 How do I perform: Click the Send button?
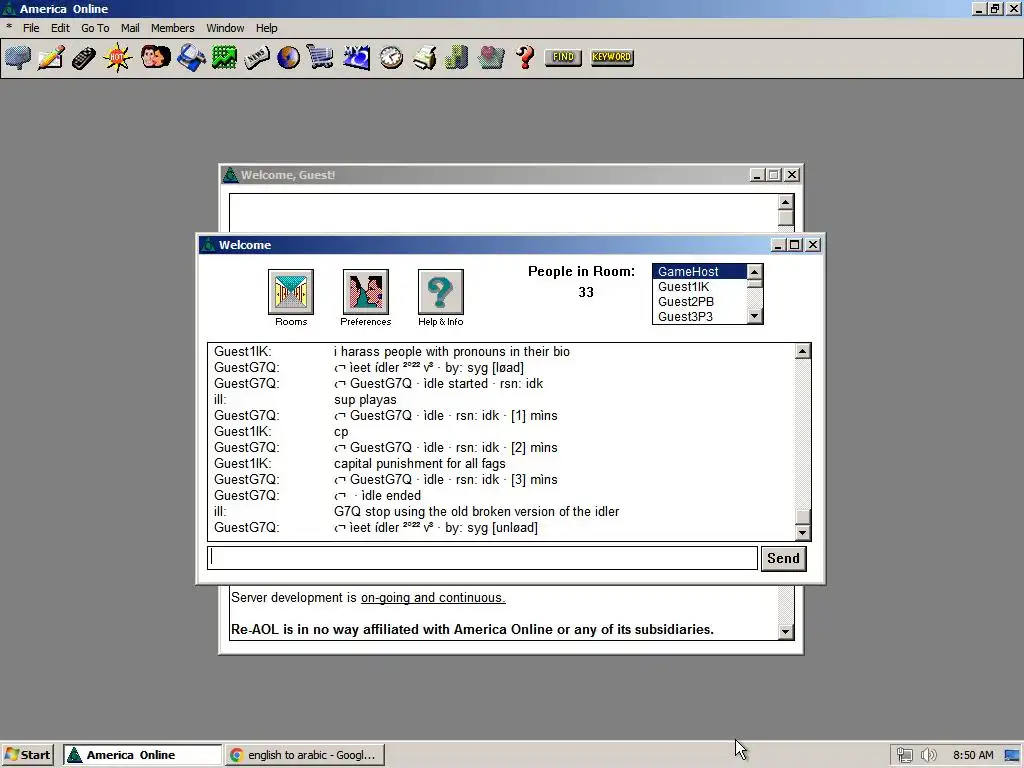[784, 558]
